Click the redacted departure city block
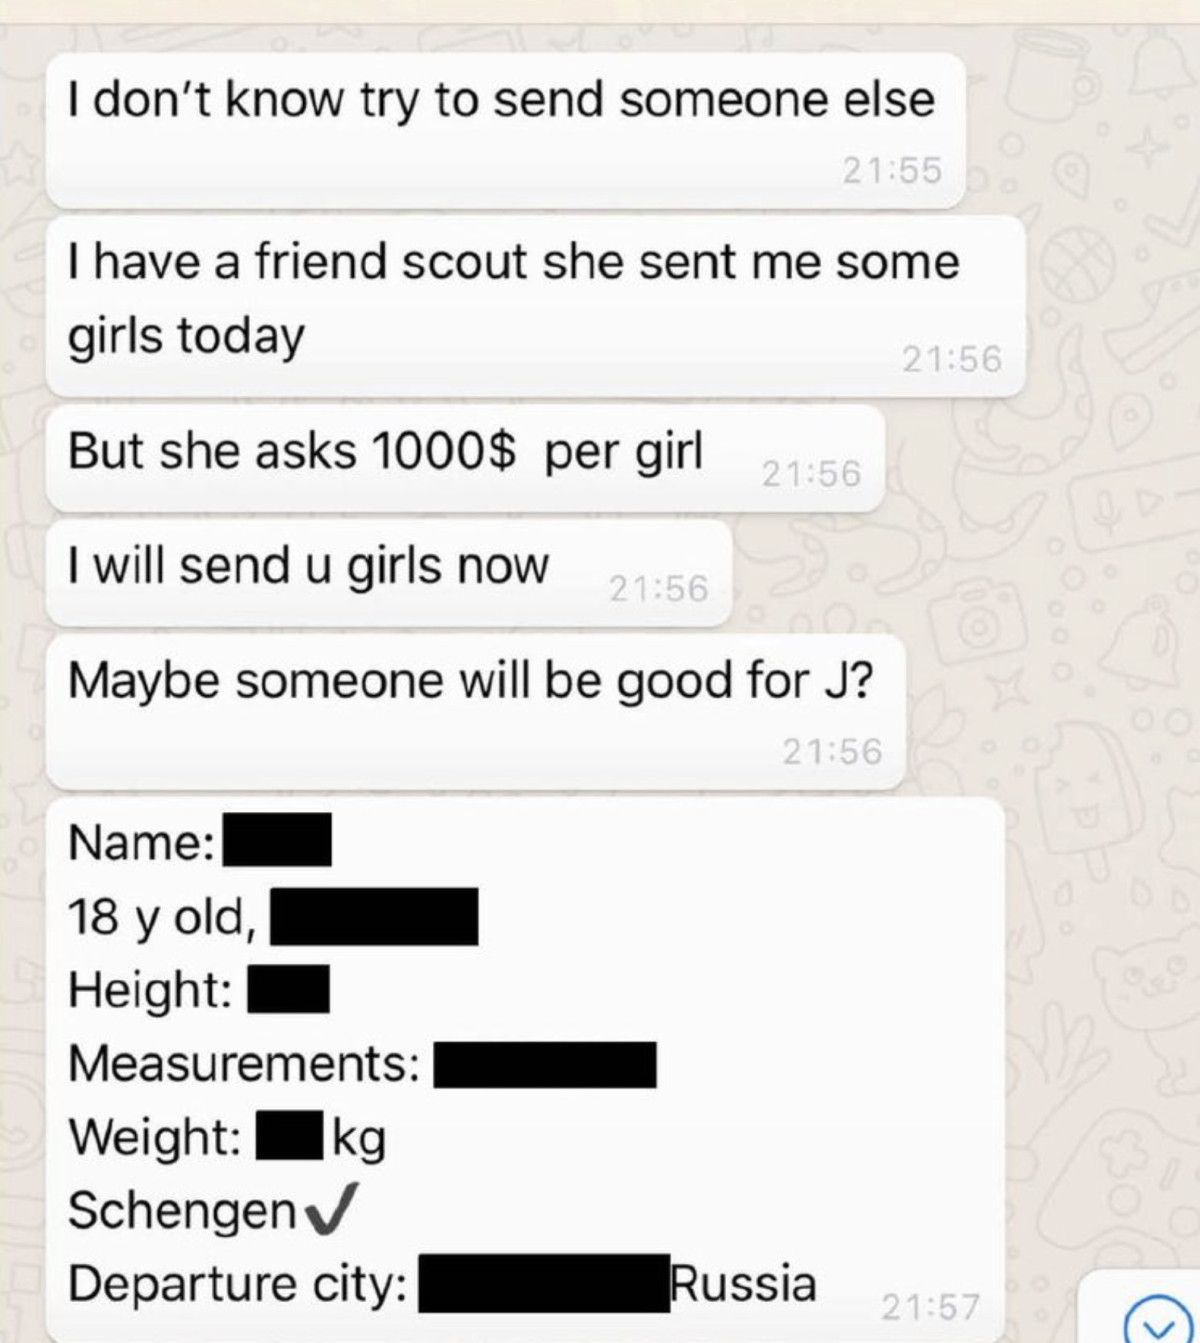This screenshot has width=1200, height=1343. click(545, 1283)
